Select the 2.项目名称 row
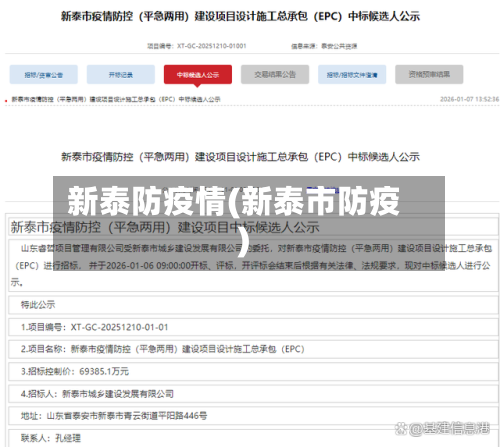The width and height of the screenshot is (500, 447). point(253,349)
